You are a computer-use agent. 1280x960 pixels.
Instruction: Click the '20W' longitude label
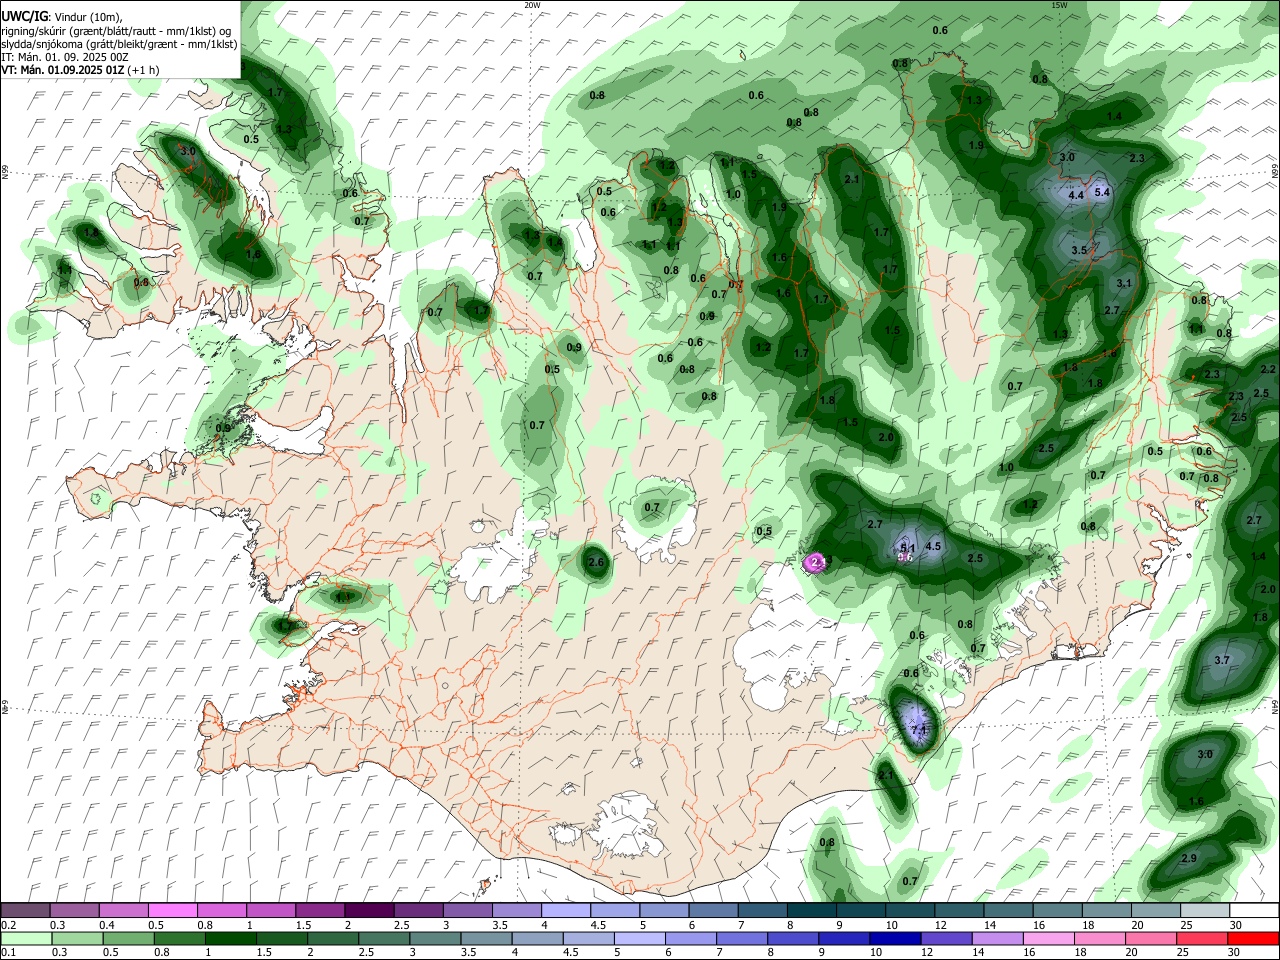(x=532, y=5)
